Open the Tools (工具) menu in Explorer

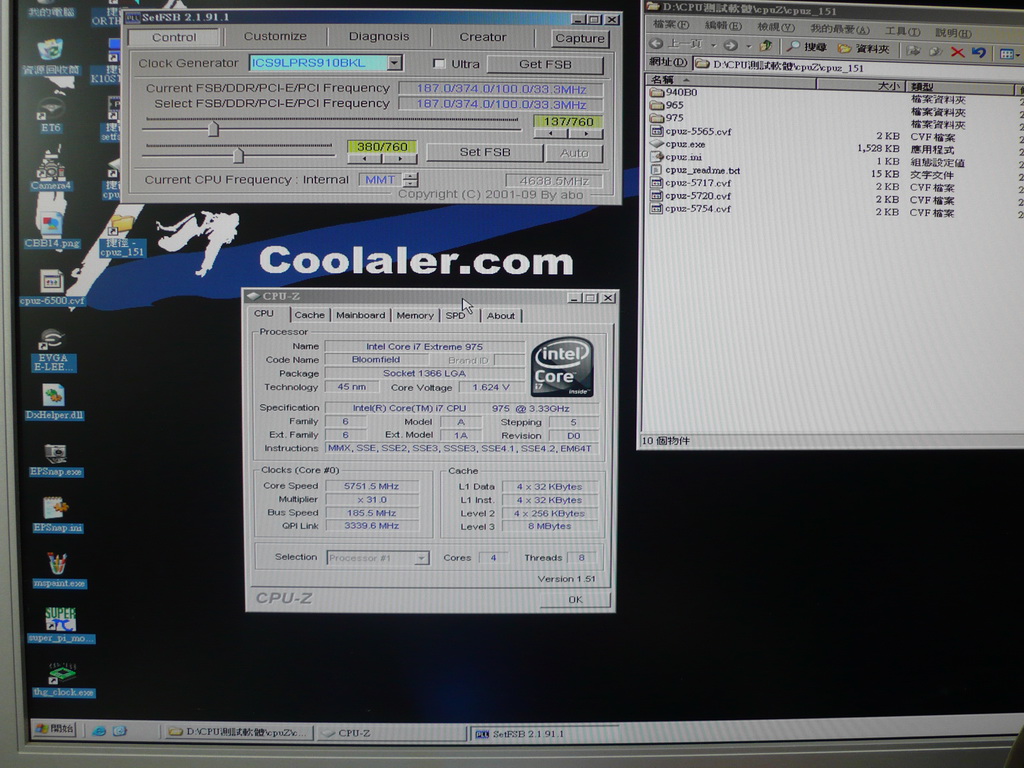(x=902, y=31)
